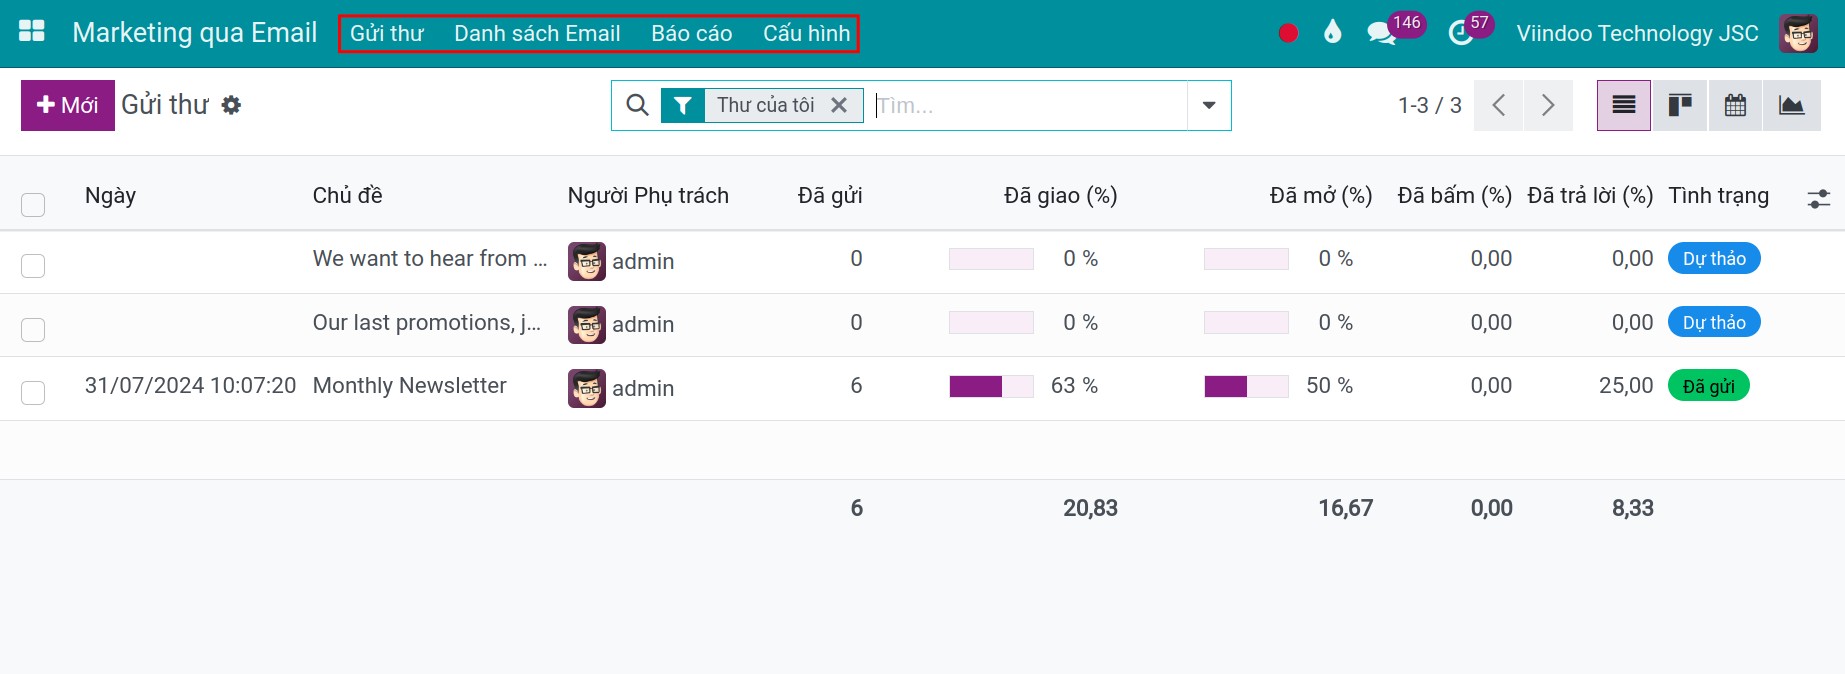
Task: Click the search magnifier icon
Action: click(637, 105)
